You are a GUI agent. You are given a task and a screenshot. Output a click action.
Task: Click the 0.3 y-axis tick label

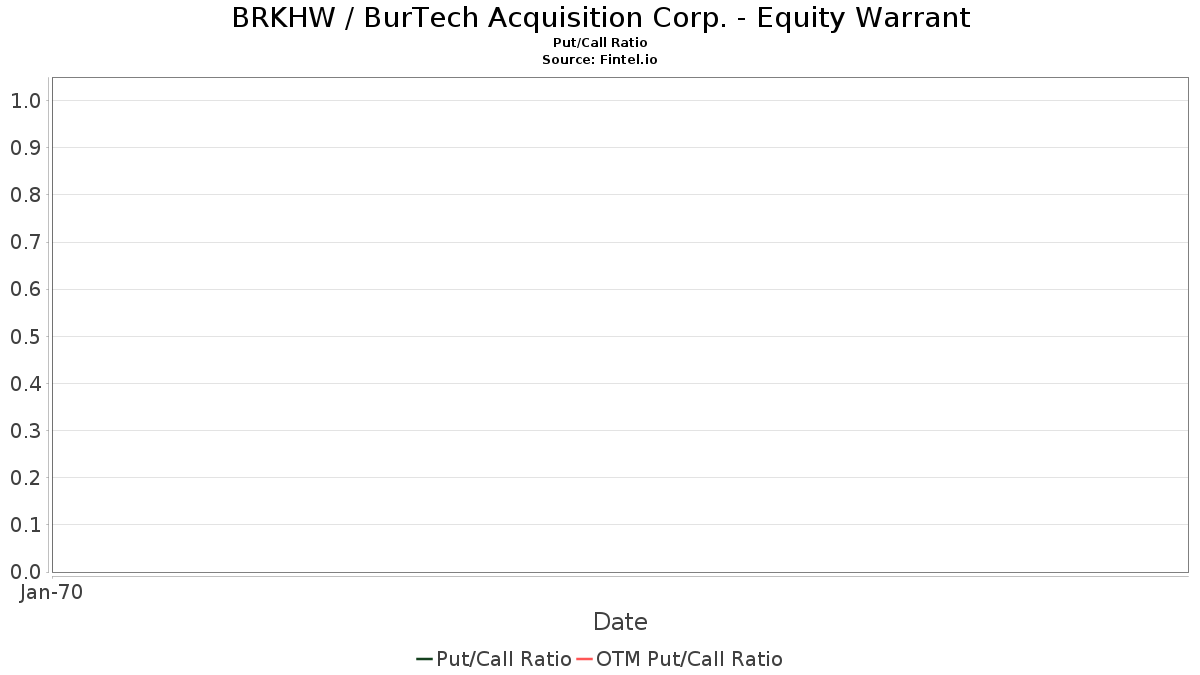[25, 431]
